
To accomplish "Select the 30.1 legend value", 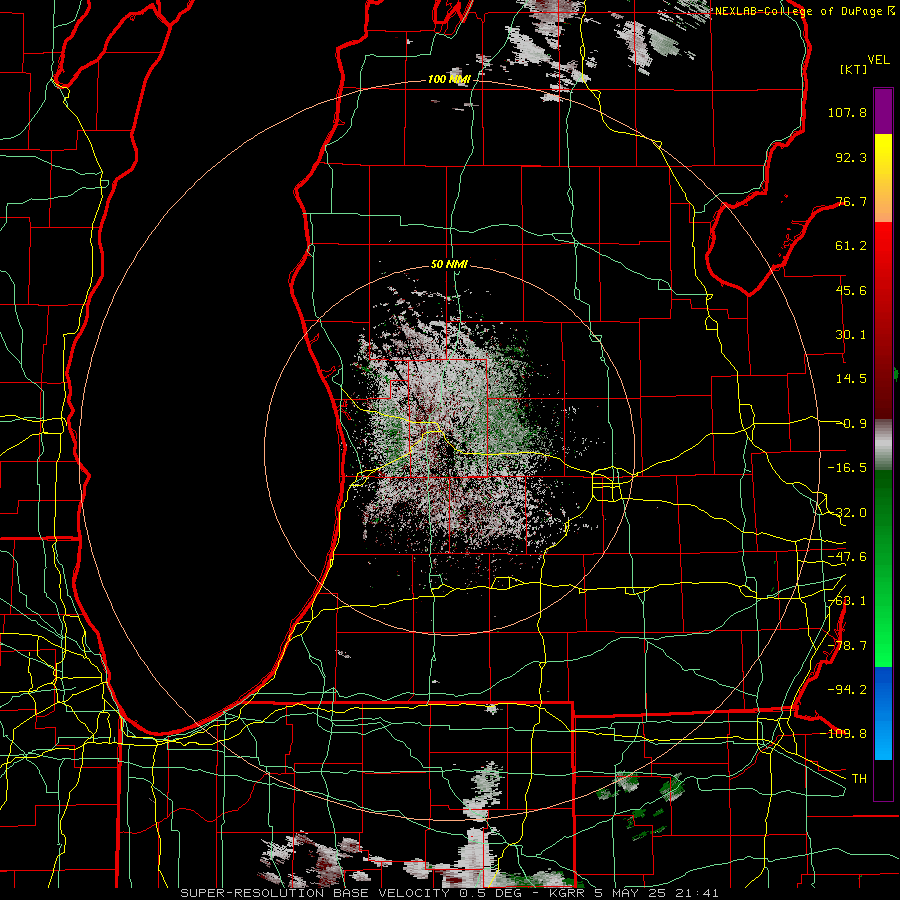I will pos(851,335).
